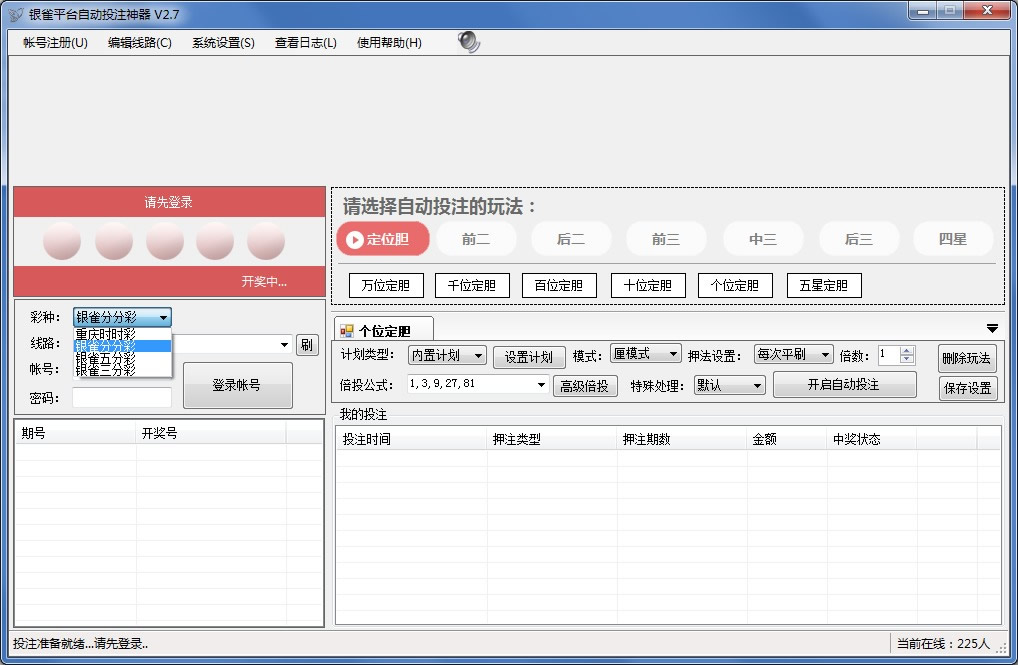Select 后三 play type
1018x665 pixels.
858,239
